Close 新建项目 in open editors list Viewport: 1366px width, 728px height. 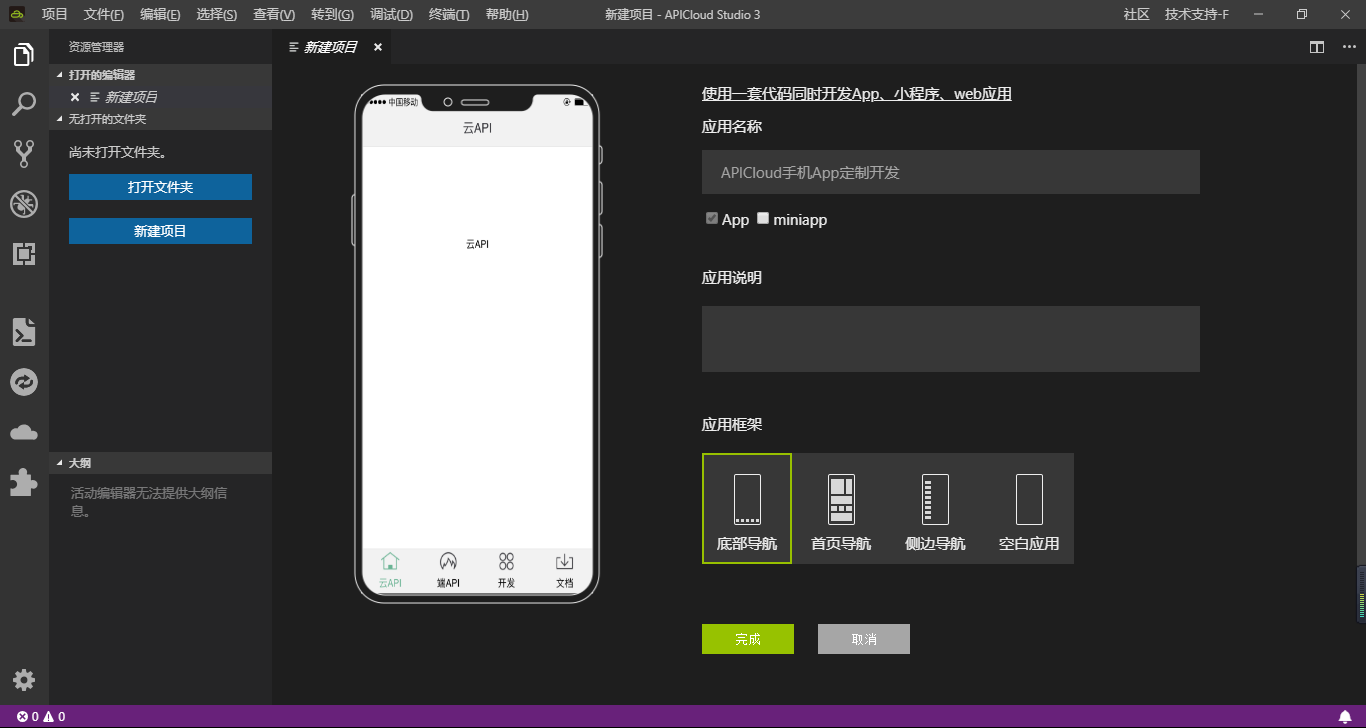[75, 97]
